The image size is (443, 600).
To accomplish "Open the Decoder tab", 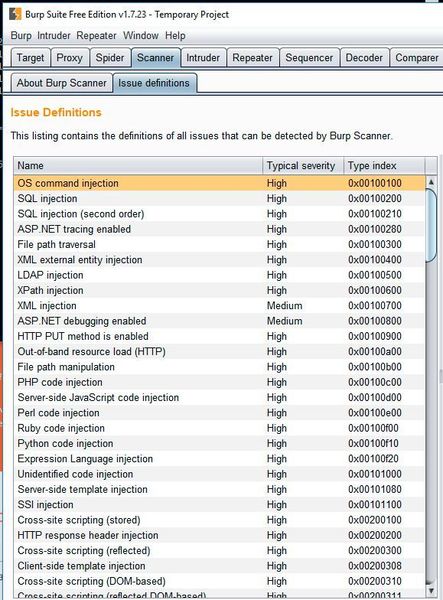I will click(x=364, y=58).
